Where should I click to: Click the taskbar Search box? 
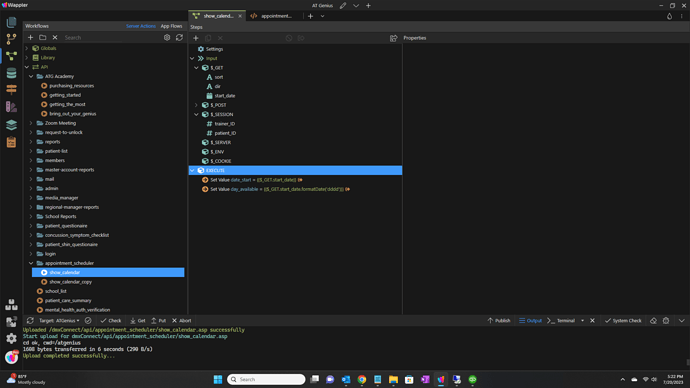[266, 379]
